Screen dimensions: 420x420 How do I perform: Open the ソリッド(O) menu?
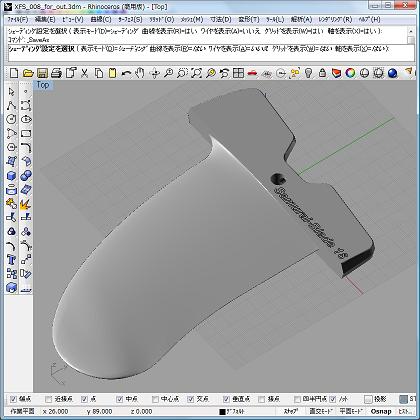(162, 20)
